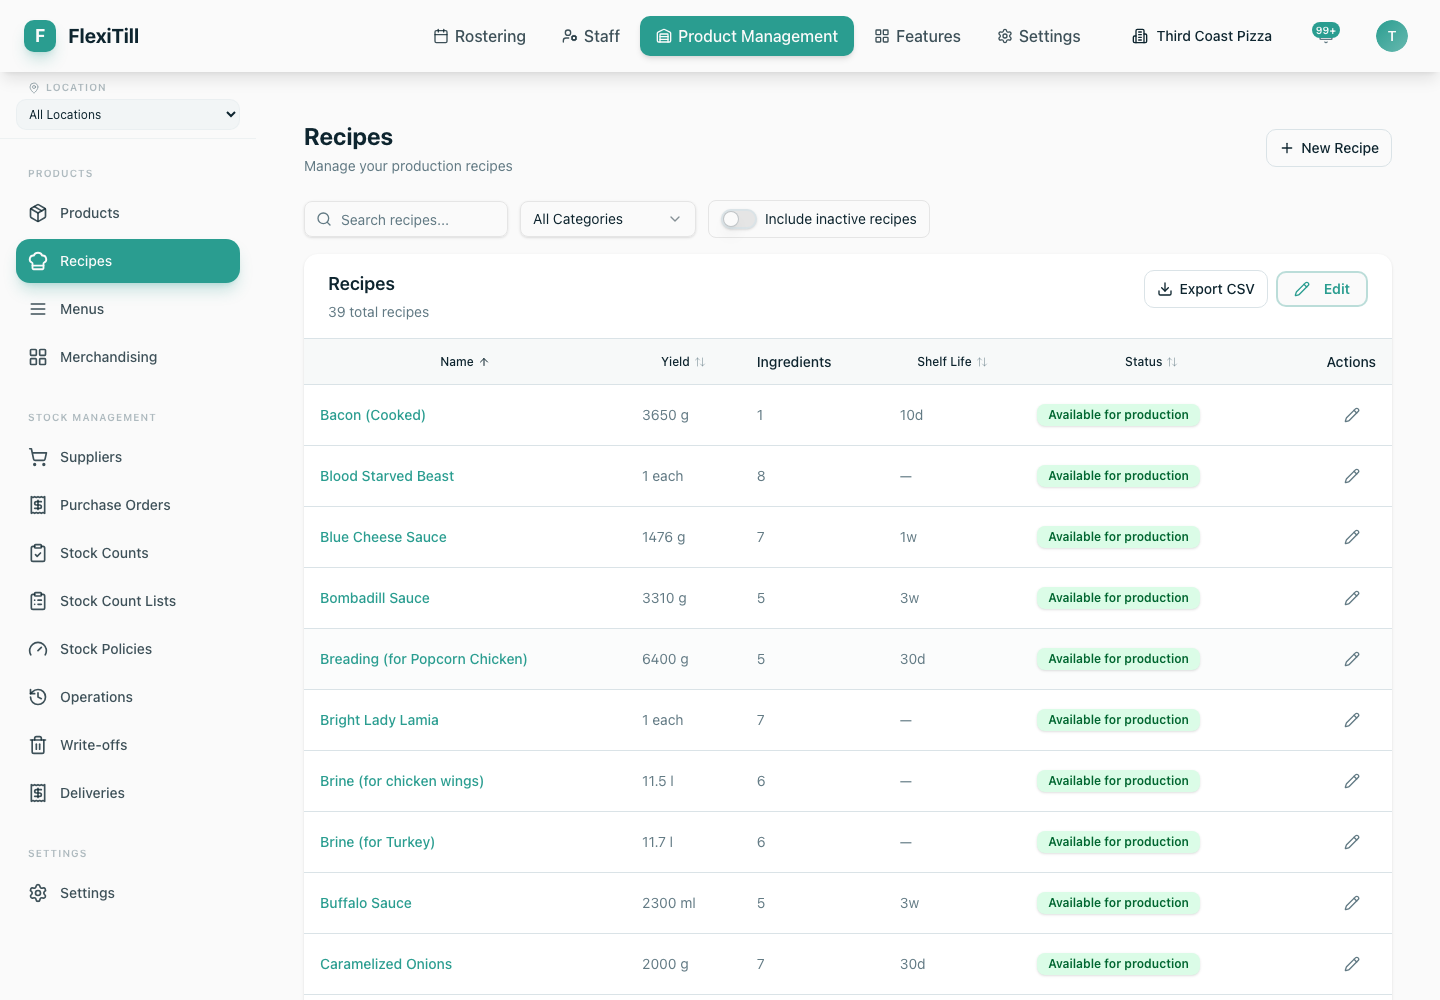Click the pencil edit icon for Blood Starved Beast
The height and width of the screenshot is (1000, 1440).
coord(1351,476)
